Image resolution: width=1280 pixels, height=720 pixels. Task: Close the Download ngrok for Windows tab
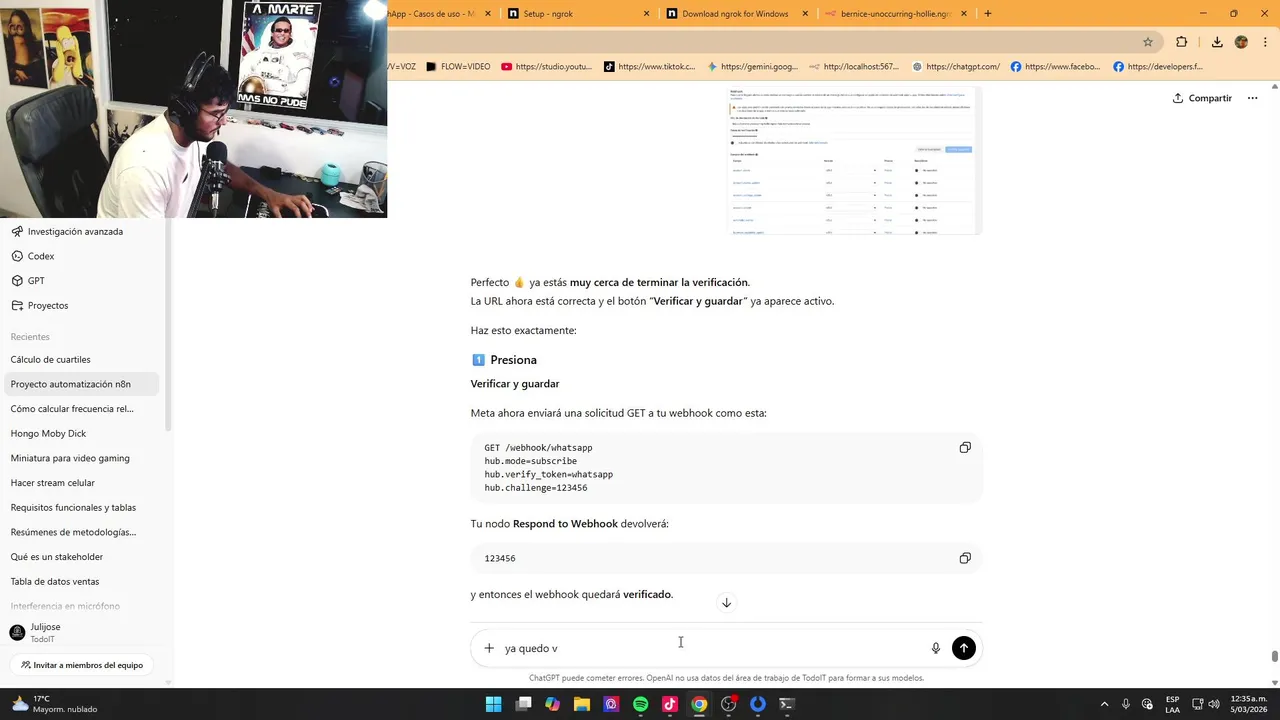point(805,14)
